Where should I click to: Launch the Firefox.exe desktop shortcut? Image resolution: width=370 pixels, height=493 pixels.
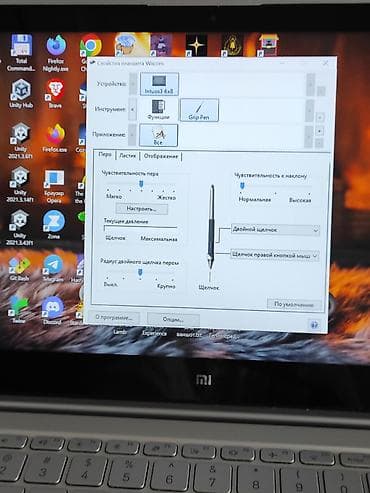(x=55, y=138)
